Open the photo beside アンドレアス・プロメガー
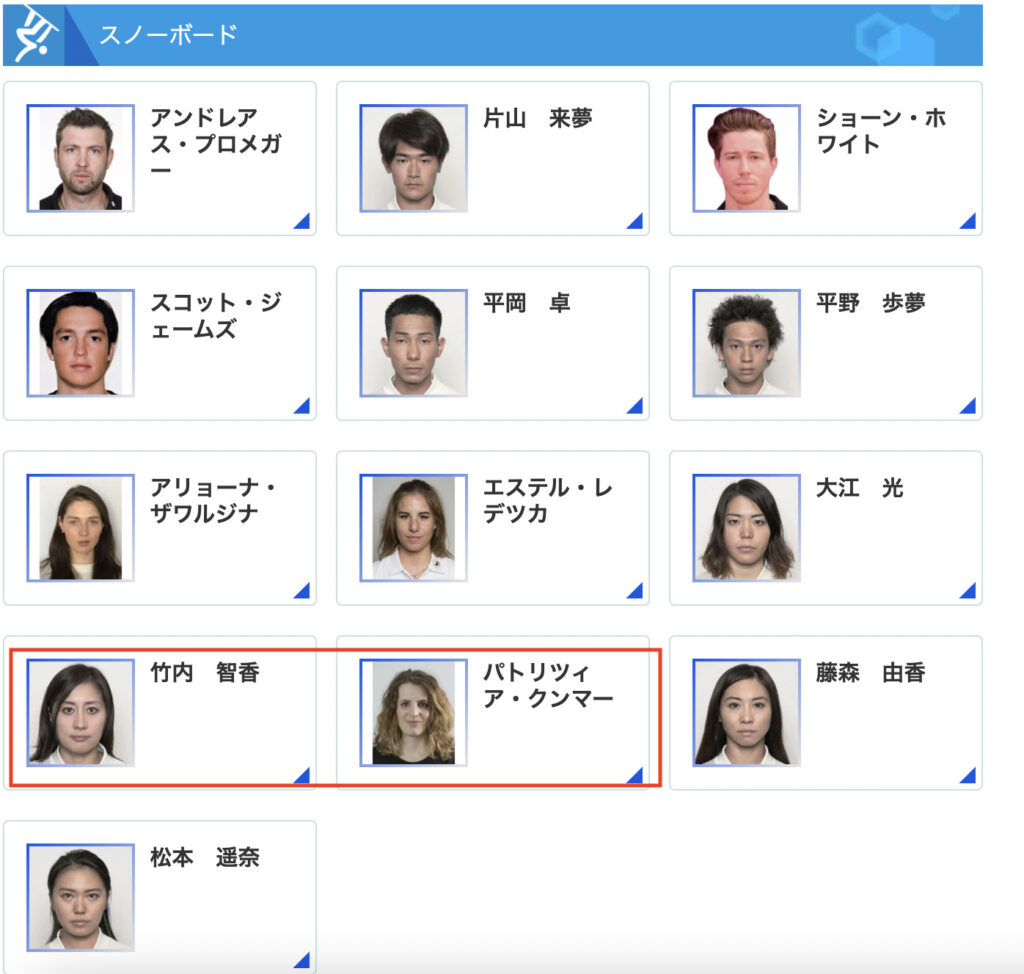Screen dimensions: 1024x974 80,158
